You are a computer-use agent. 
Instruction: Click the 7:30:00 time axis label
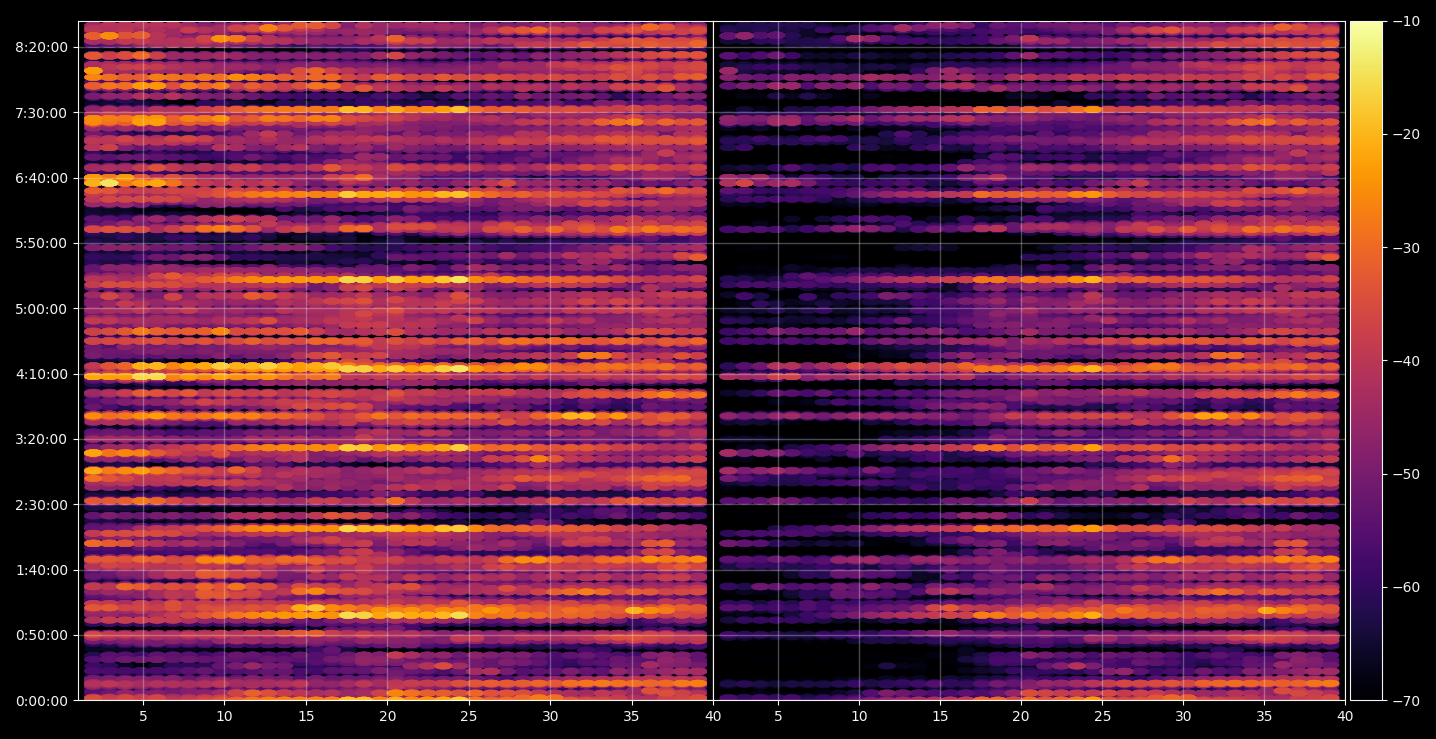(x=42, y=113)
